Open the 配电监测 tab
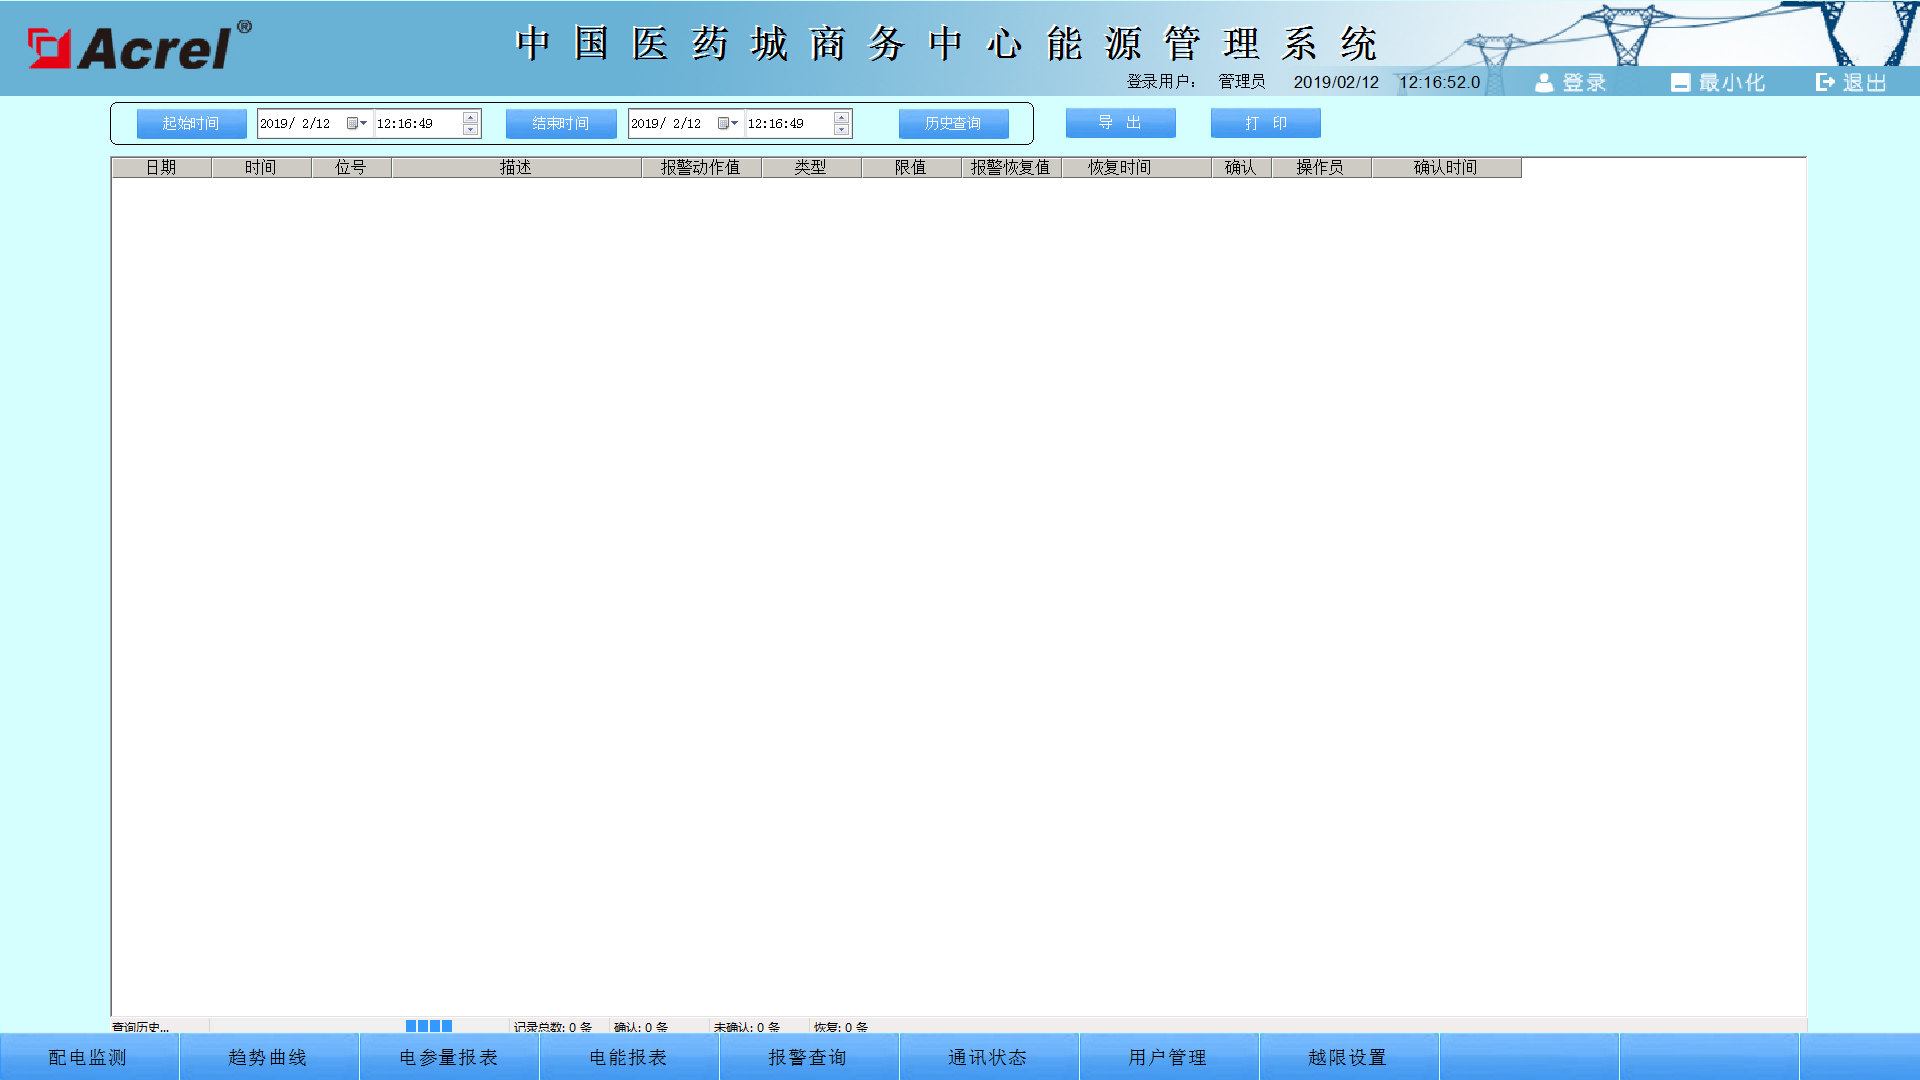 click(x=88, y=1057)
